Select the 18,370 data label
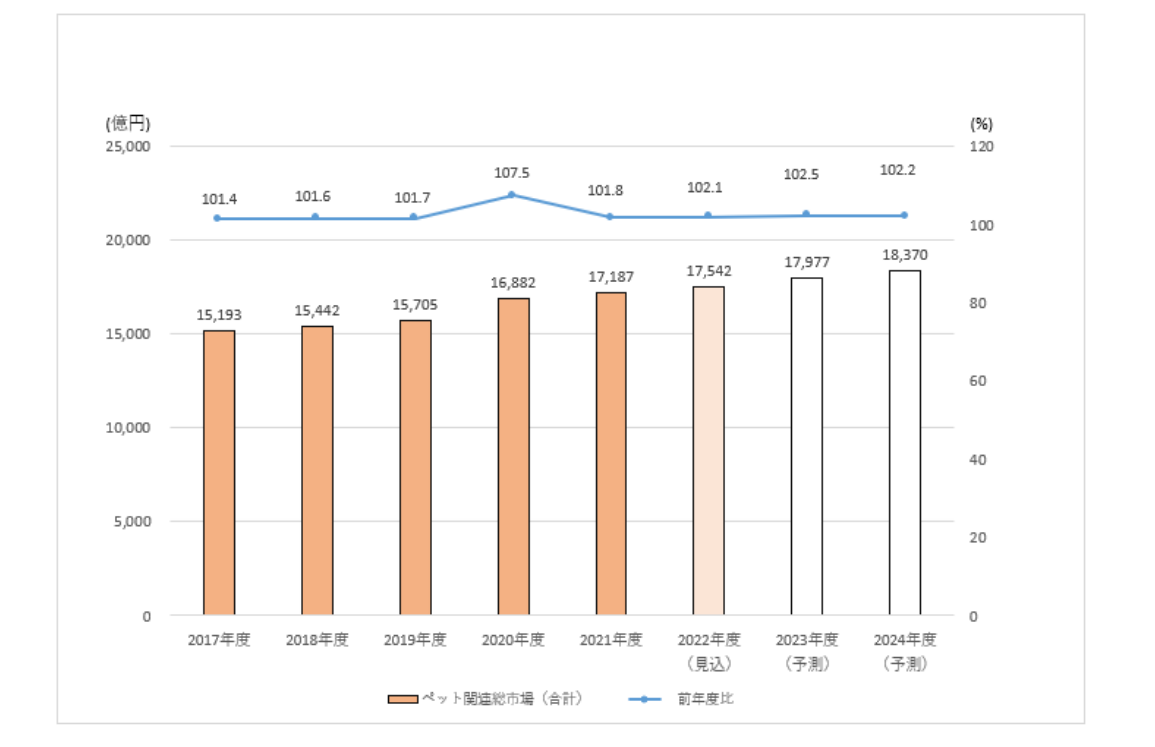The width and height of the screenshot is (1155, 747). tap(904, 256)
